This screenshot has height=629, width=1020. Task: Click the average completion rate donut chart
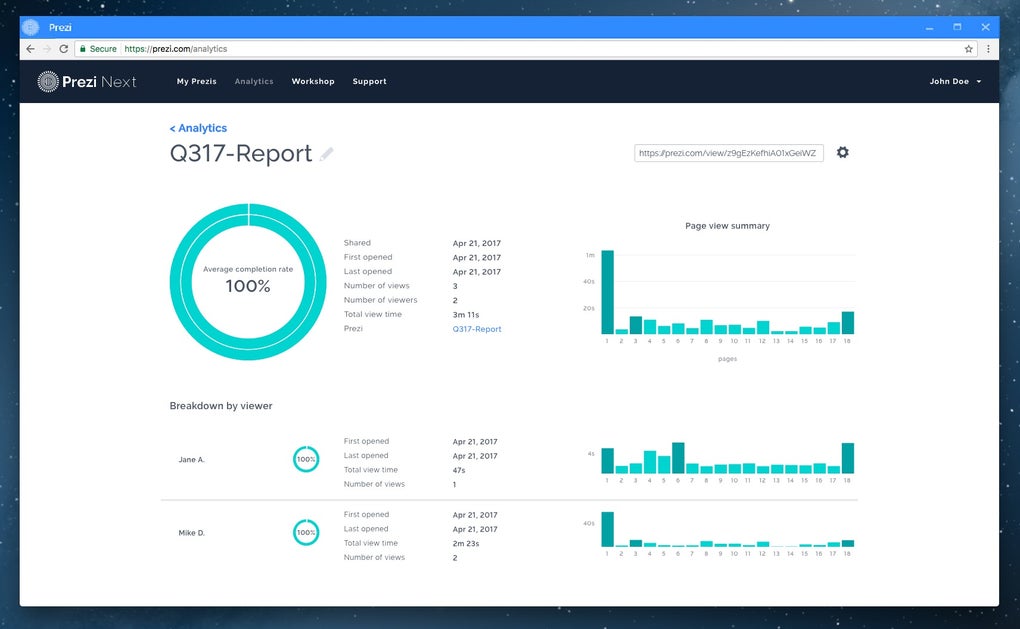248,282
